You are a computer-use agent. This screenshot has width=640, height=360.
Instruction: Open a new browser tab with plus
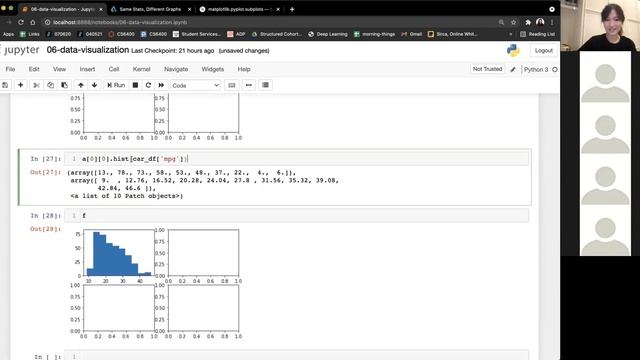pyautogui.click(x=292, y=9)
